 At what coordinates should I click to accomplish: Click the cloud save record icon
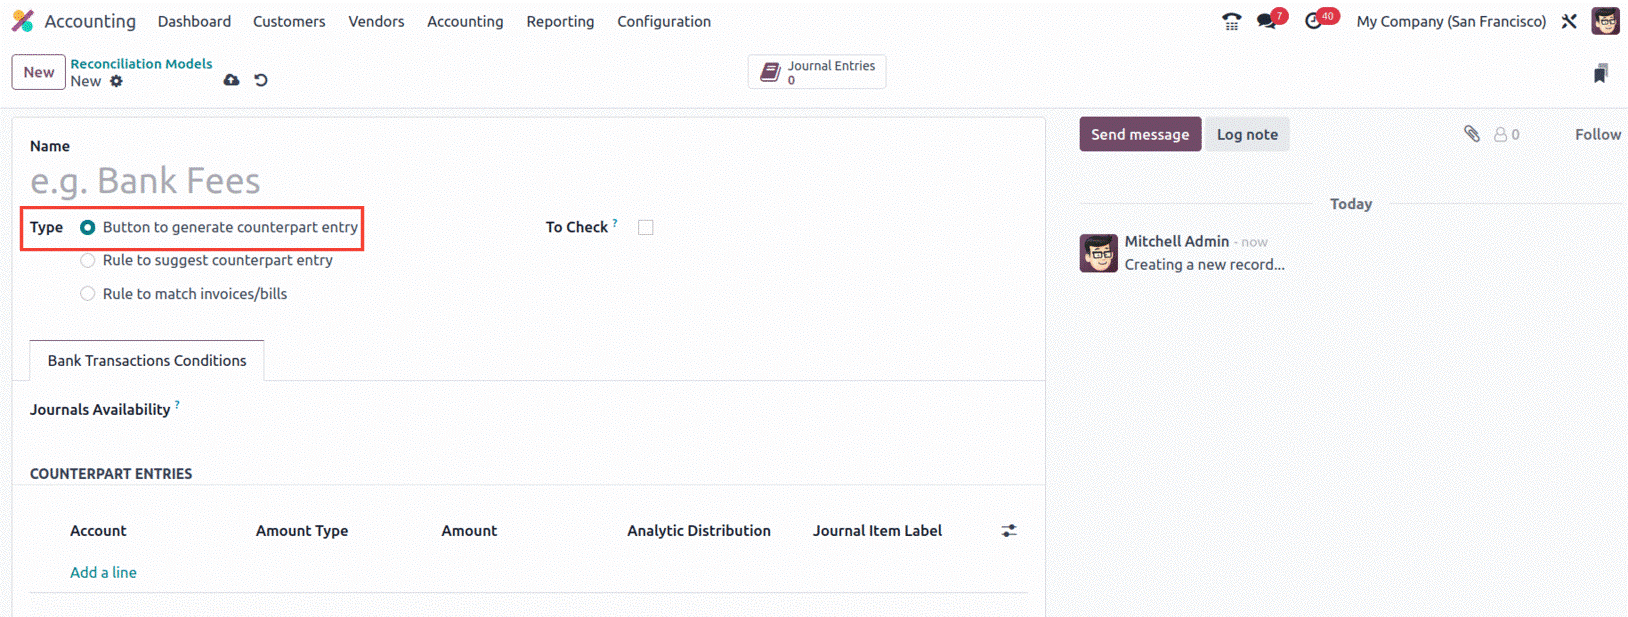[231, 80]
